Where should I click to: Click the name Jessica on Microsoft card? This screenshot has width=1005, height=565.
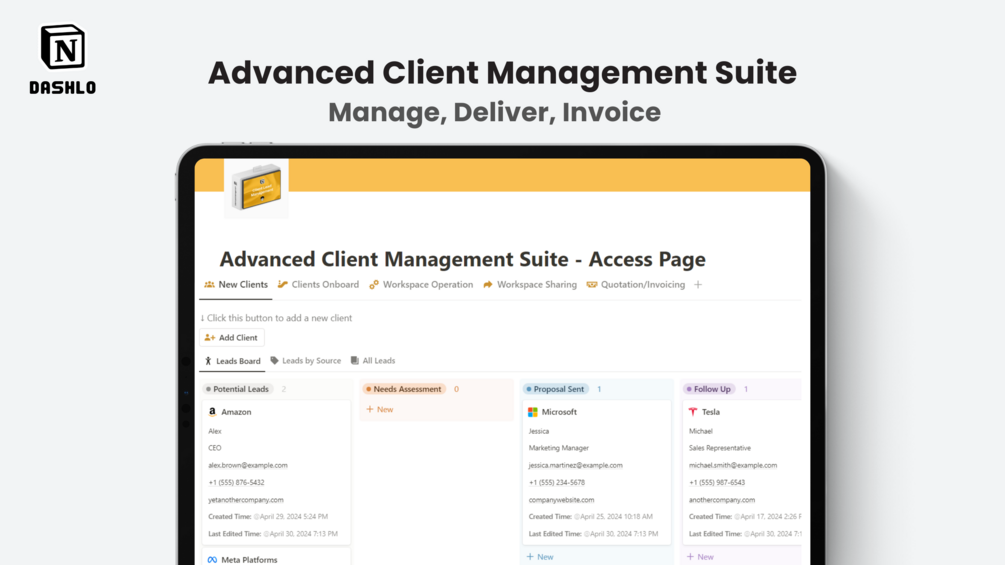point(538,431)
